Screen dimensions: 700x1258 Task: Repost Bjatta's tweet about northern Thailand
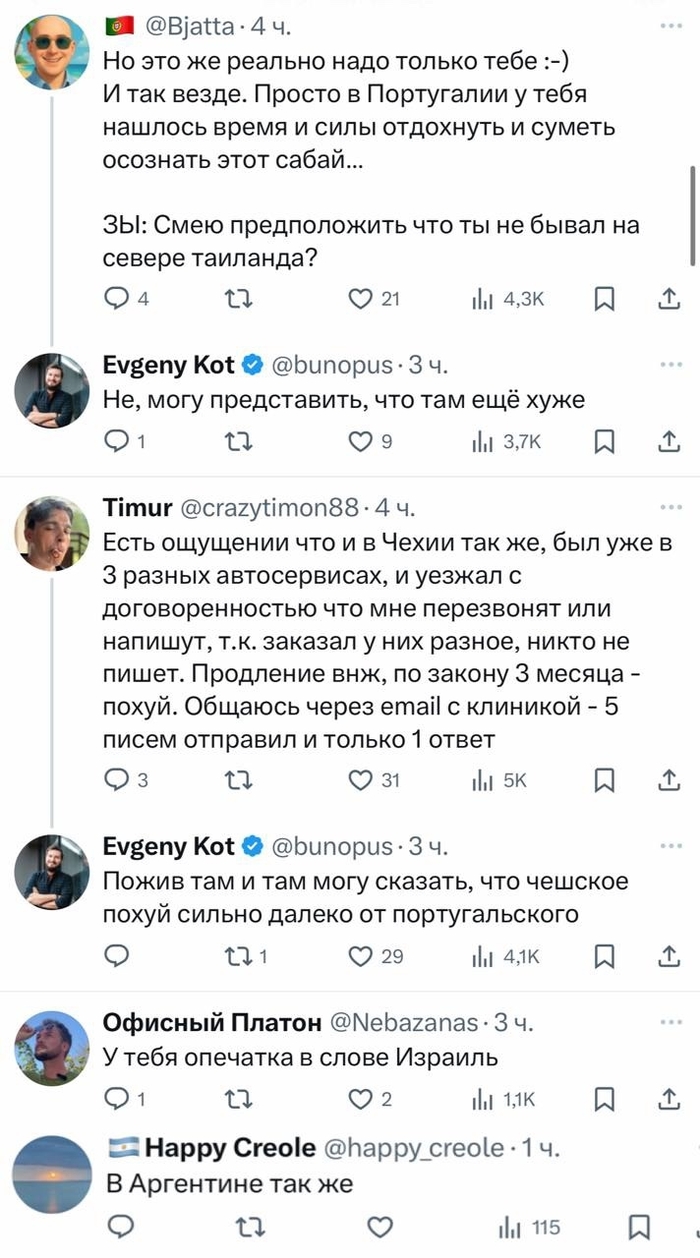pyautogui.click(x=234, y=297)
